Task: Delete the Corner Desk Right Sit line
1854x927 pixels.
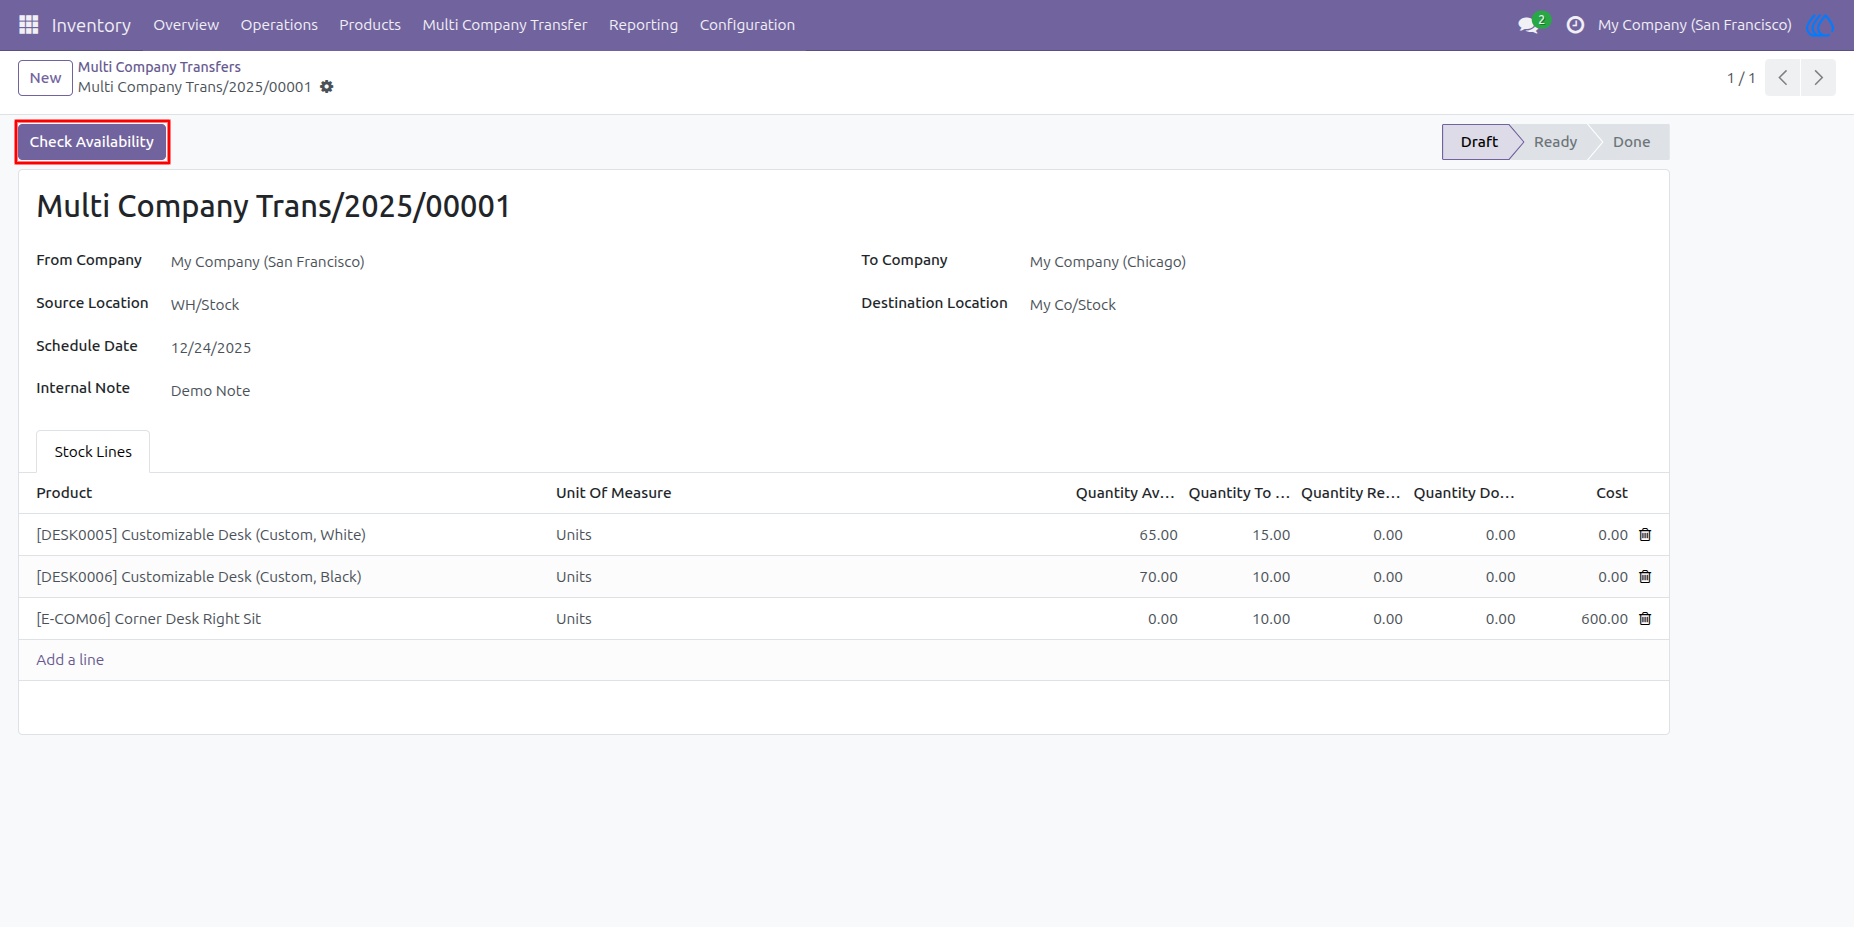Action: [x=1645, y=619]
